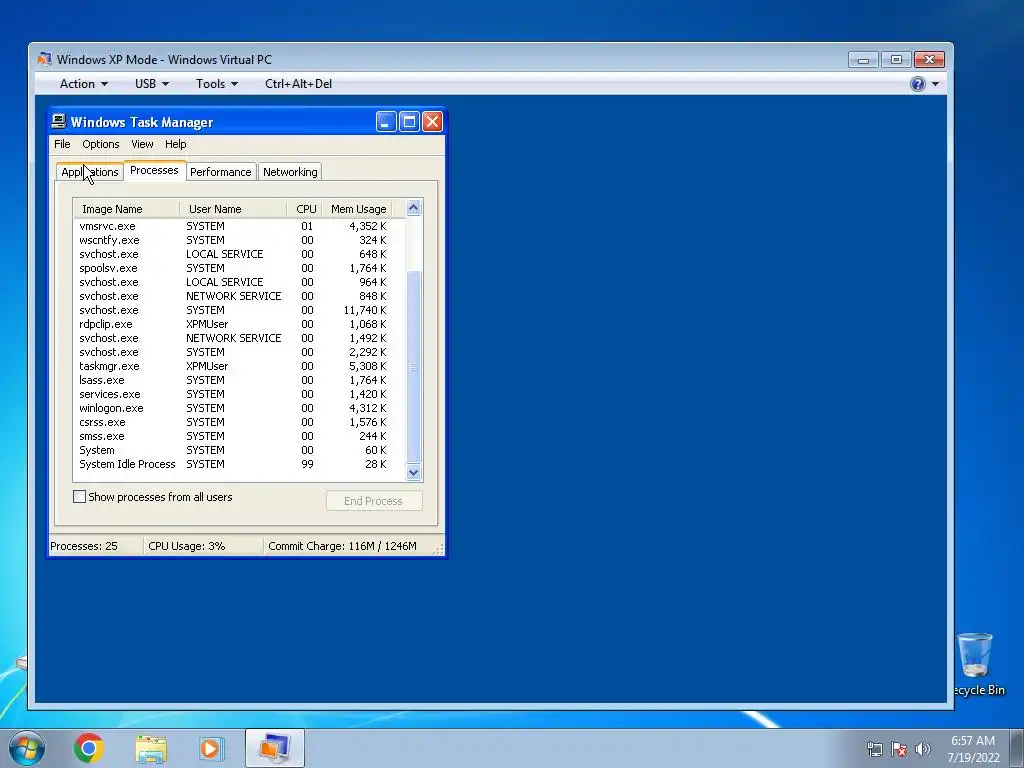Open Action Center flag tray icon

[899, 748]
